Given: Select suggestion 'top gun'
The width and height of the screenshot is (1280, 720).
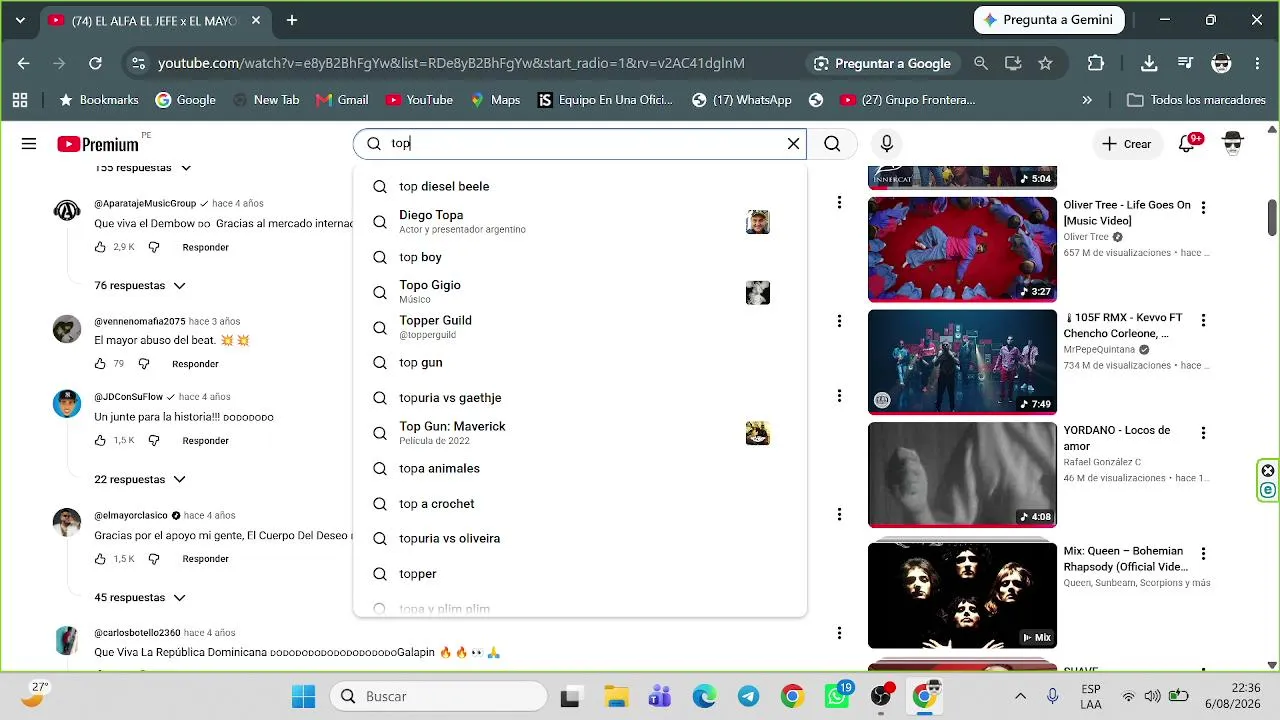Looking at the screenshot, I should [x=580, y=362].
